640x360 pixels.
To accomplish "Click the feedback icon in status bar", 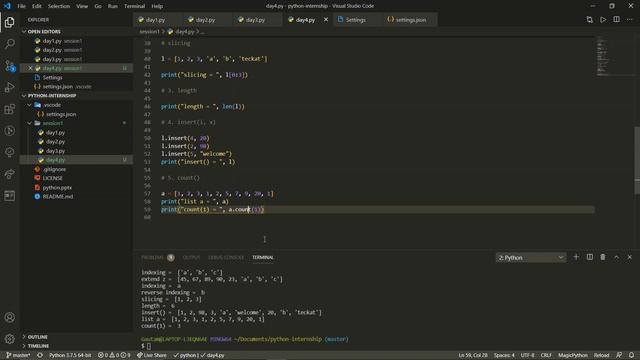I will [x=619, y=355].
